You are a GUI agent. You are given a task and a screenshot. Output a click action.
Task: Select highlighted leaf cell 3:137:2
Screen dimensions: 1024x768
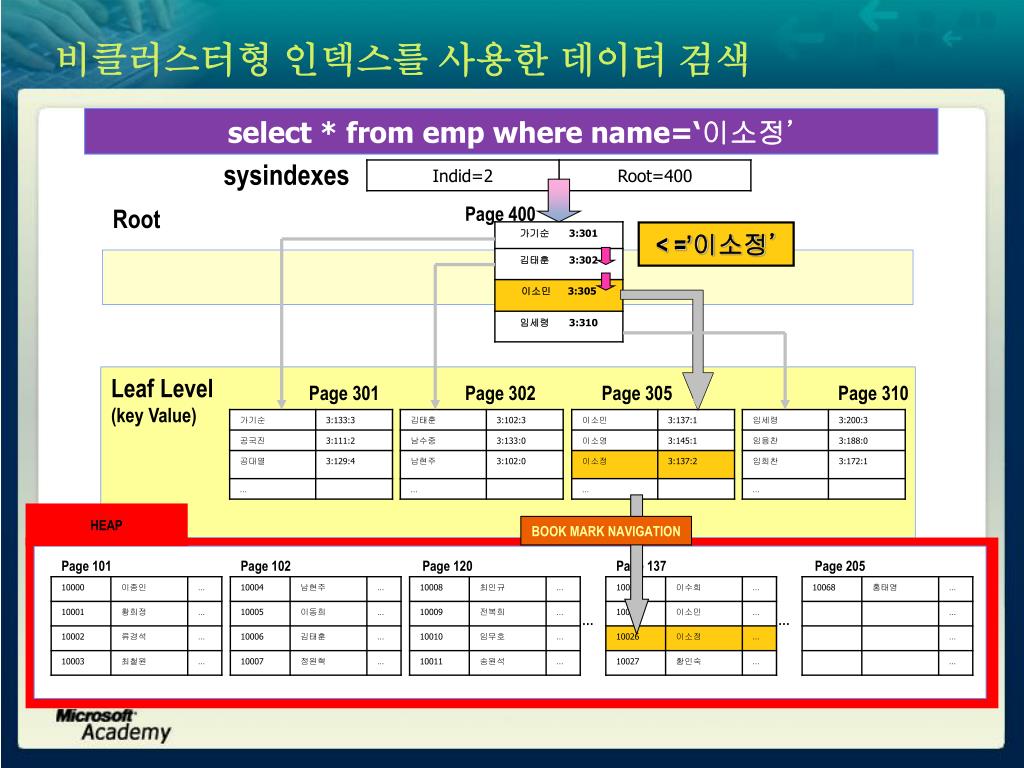[x=695, y=462]
